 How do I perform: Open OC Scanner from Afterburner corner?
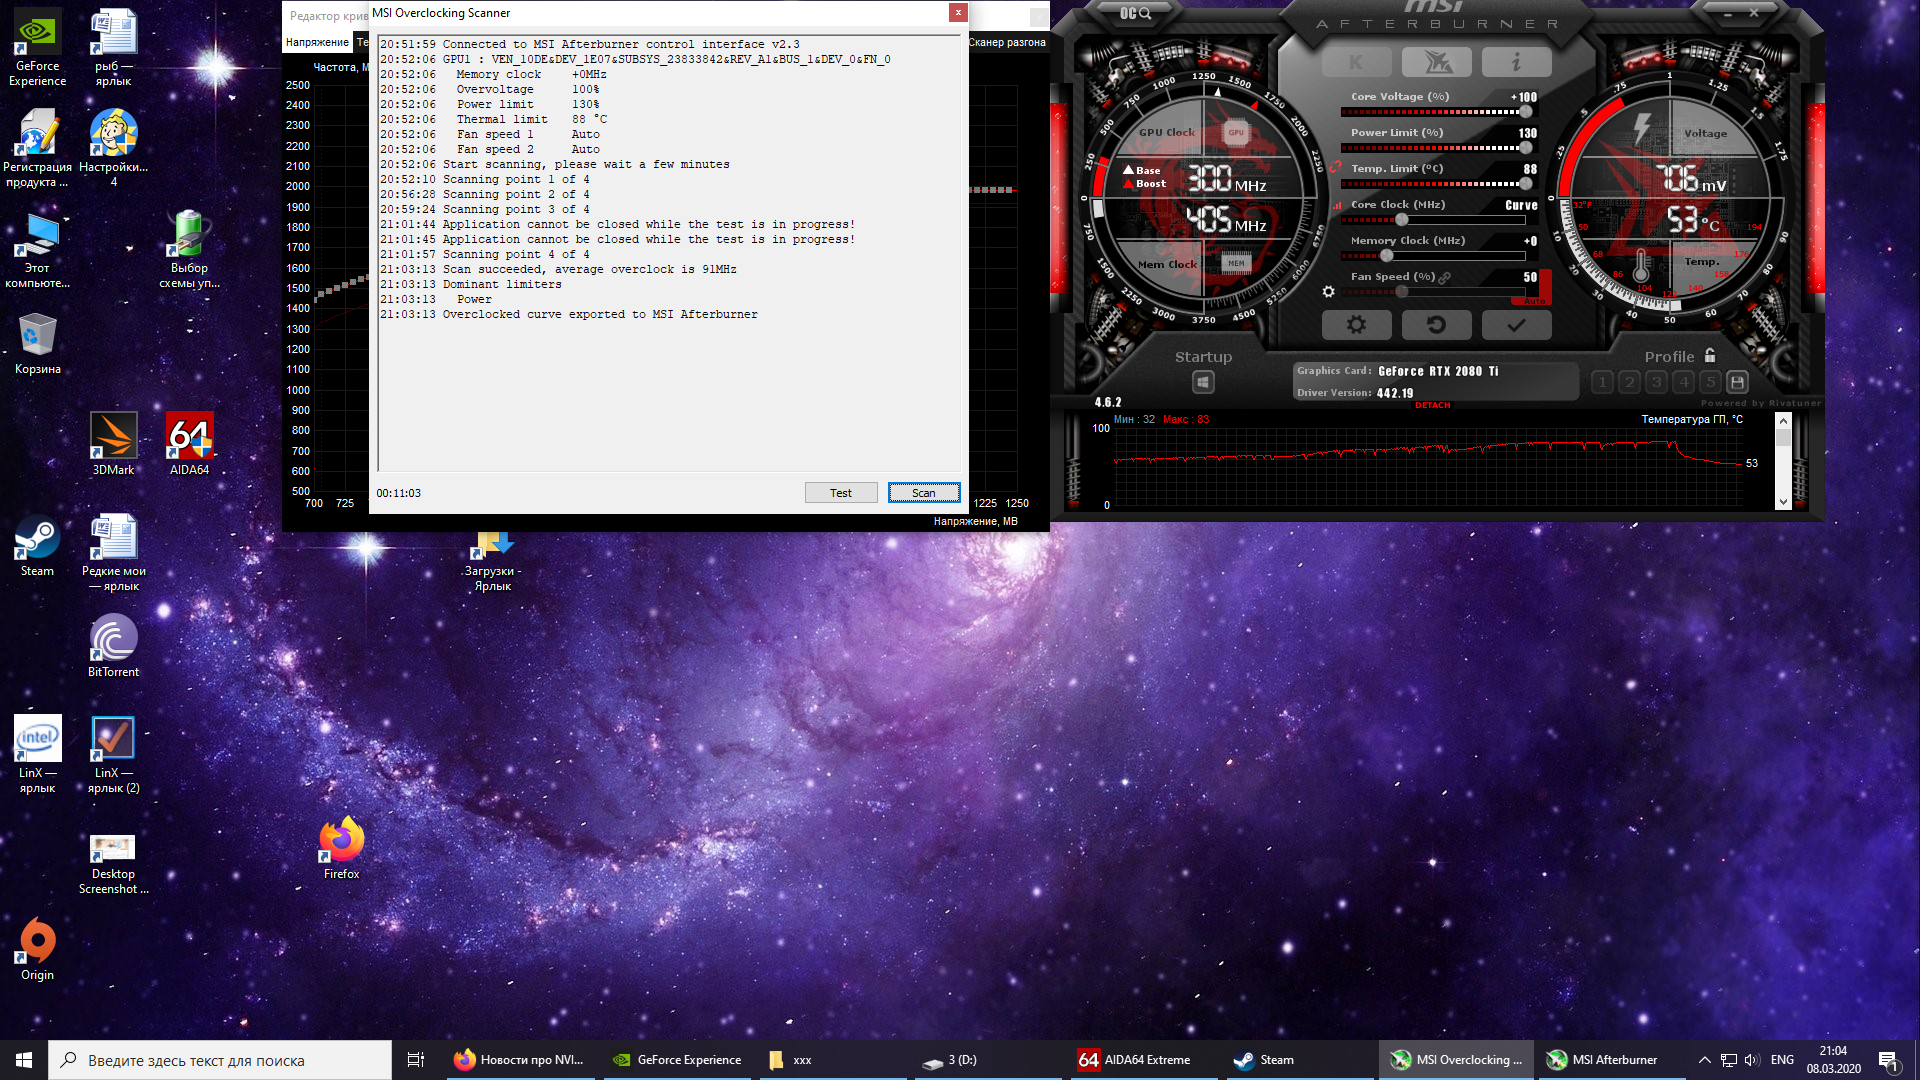[x=1135, y=13]
